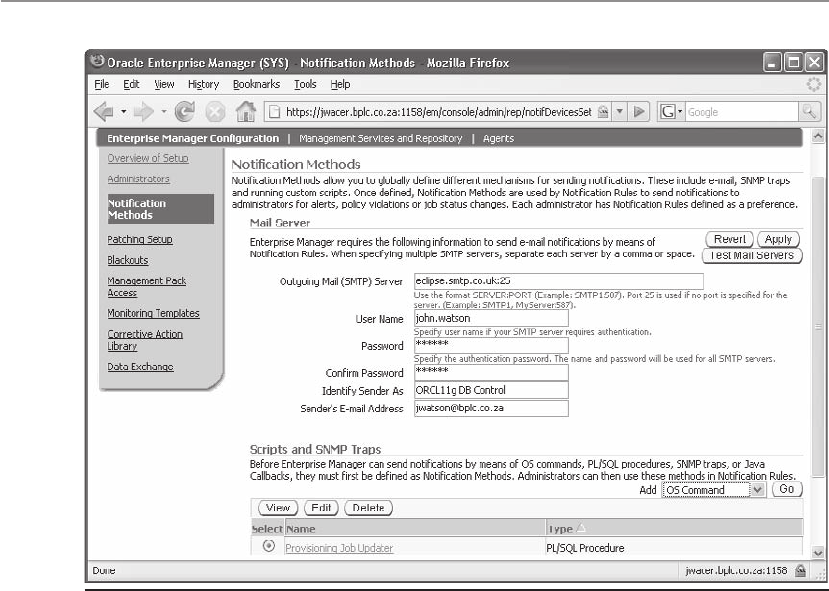The image size is (829, 591).
Task: Click the lock icon in the address bar
Action: pos(603,112)
